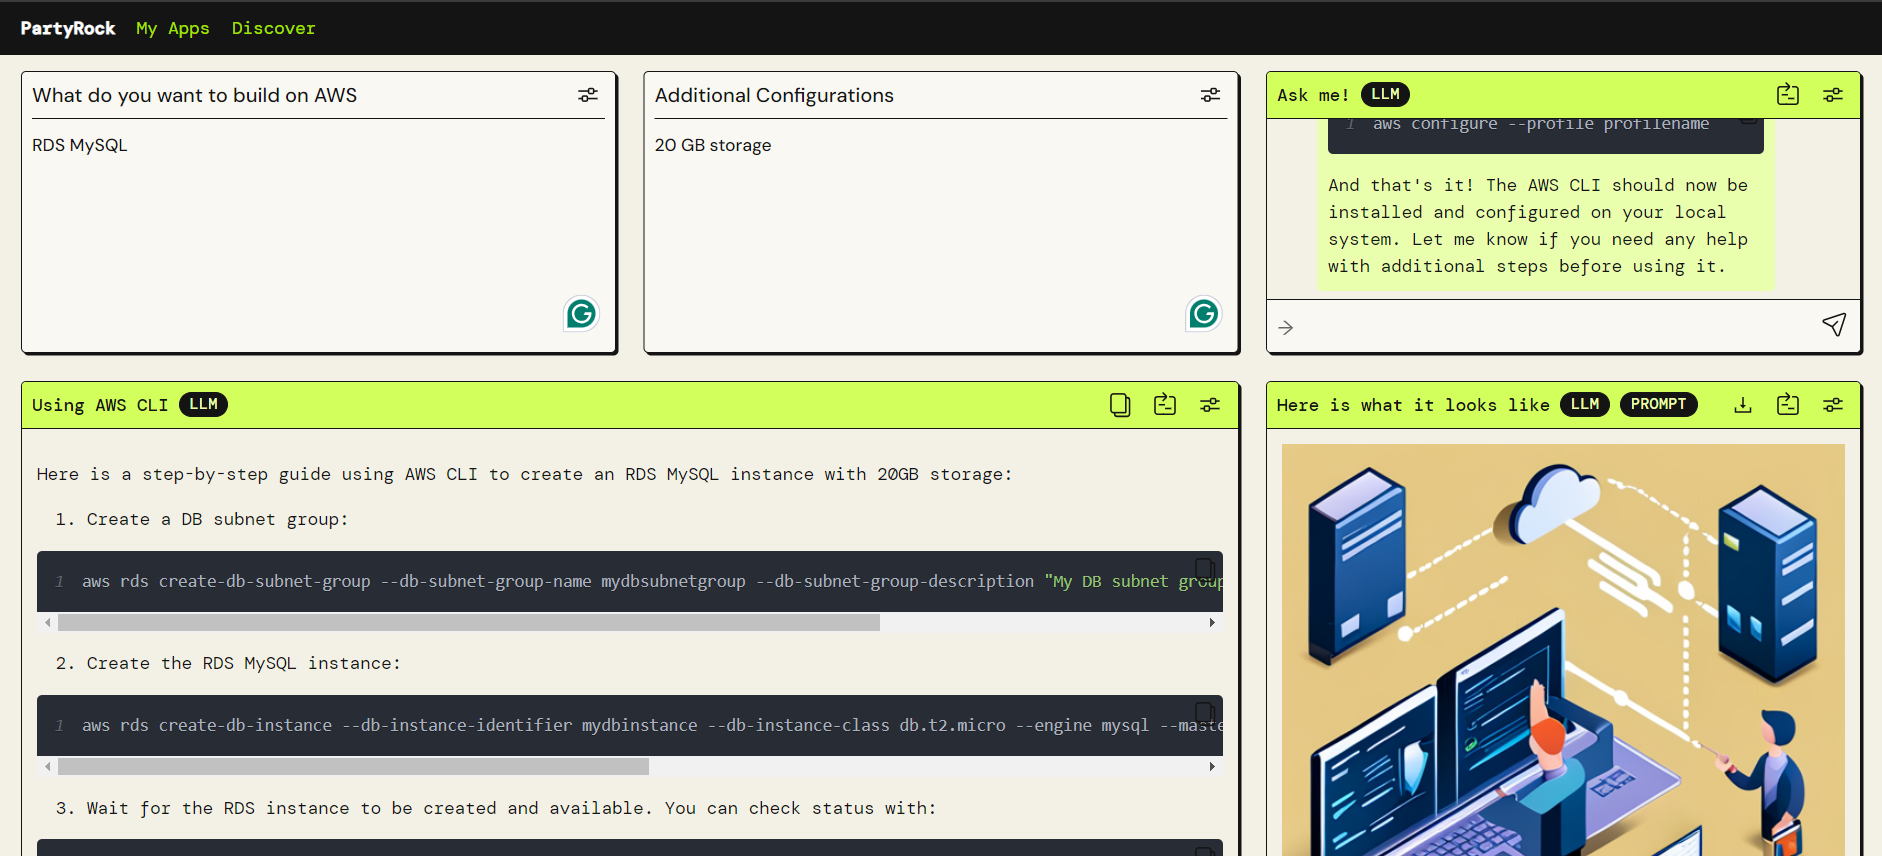This screenshot has height=856, width=1882.
Task: Retry the Ask me! widget response
Action: point(1788,95)
